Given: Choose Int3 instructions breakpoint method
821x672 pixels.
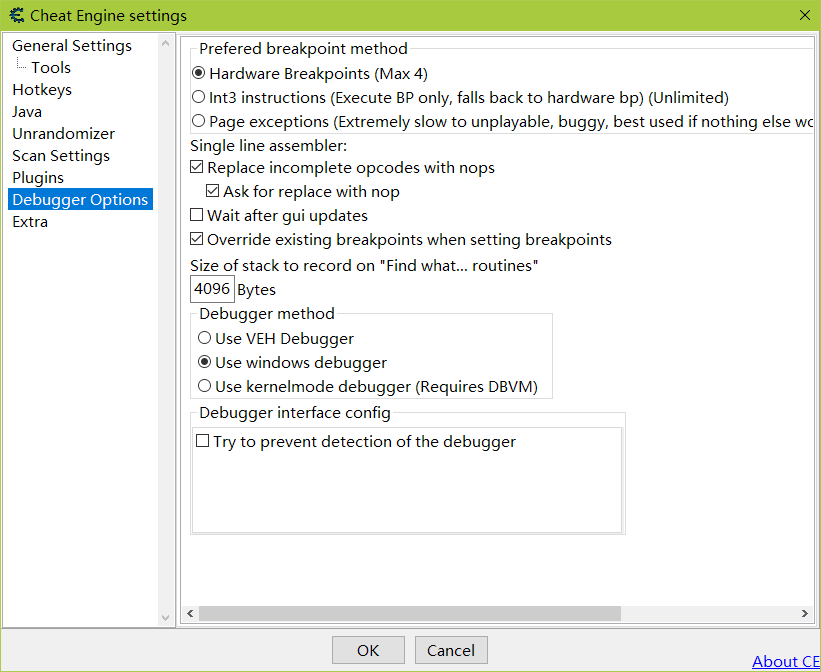Looking at the screenshot, I should coord(199,98).
